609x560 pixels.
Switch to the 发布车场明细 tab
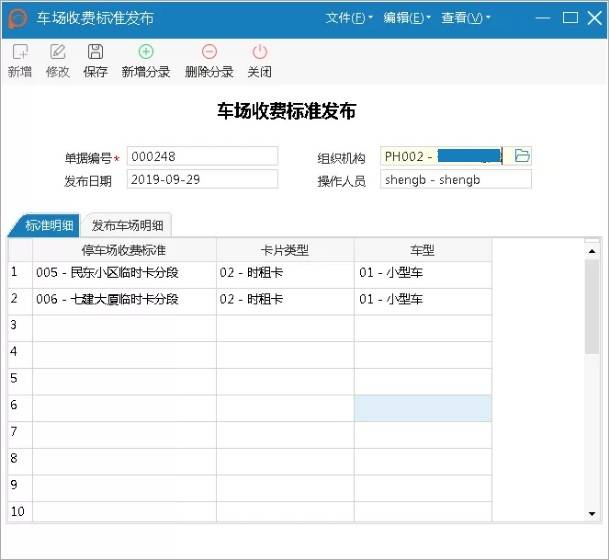point(128,225)
